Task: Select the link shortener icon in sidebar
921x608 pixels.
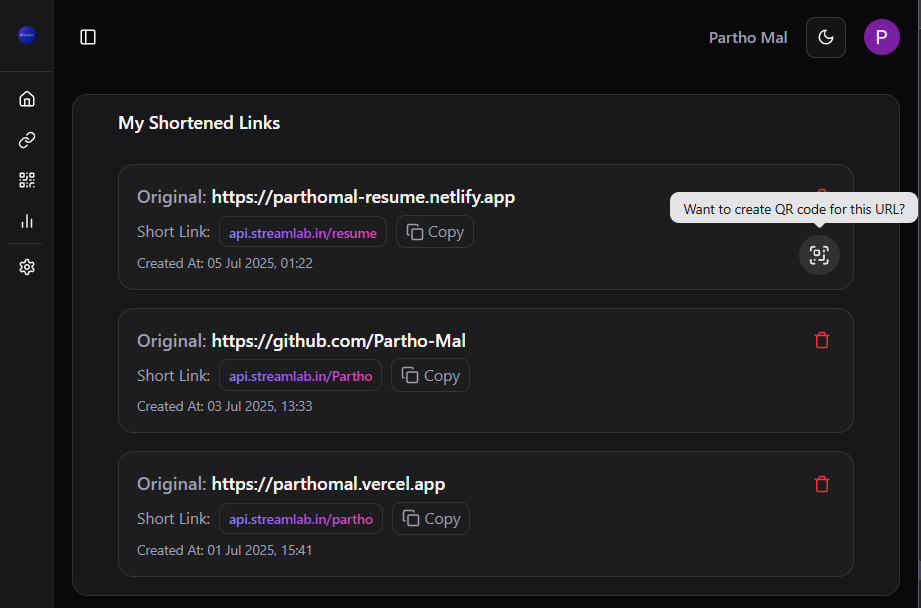Action: tap(27, 140)
